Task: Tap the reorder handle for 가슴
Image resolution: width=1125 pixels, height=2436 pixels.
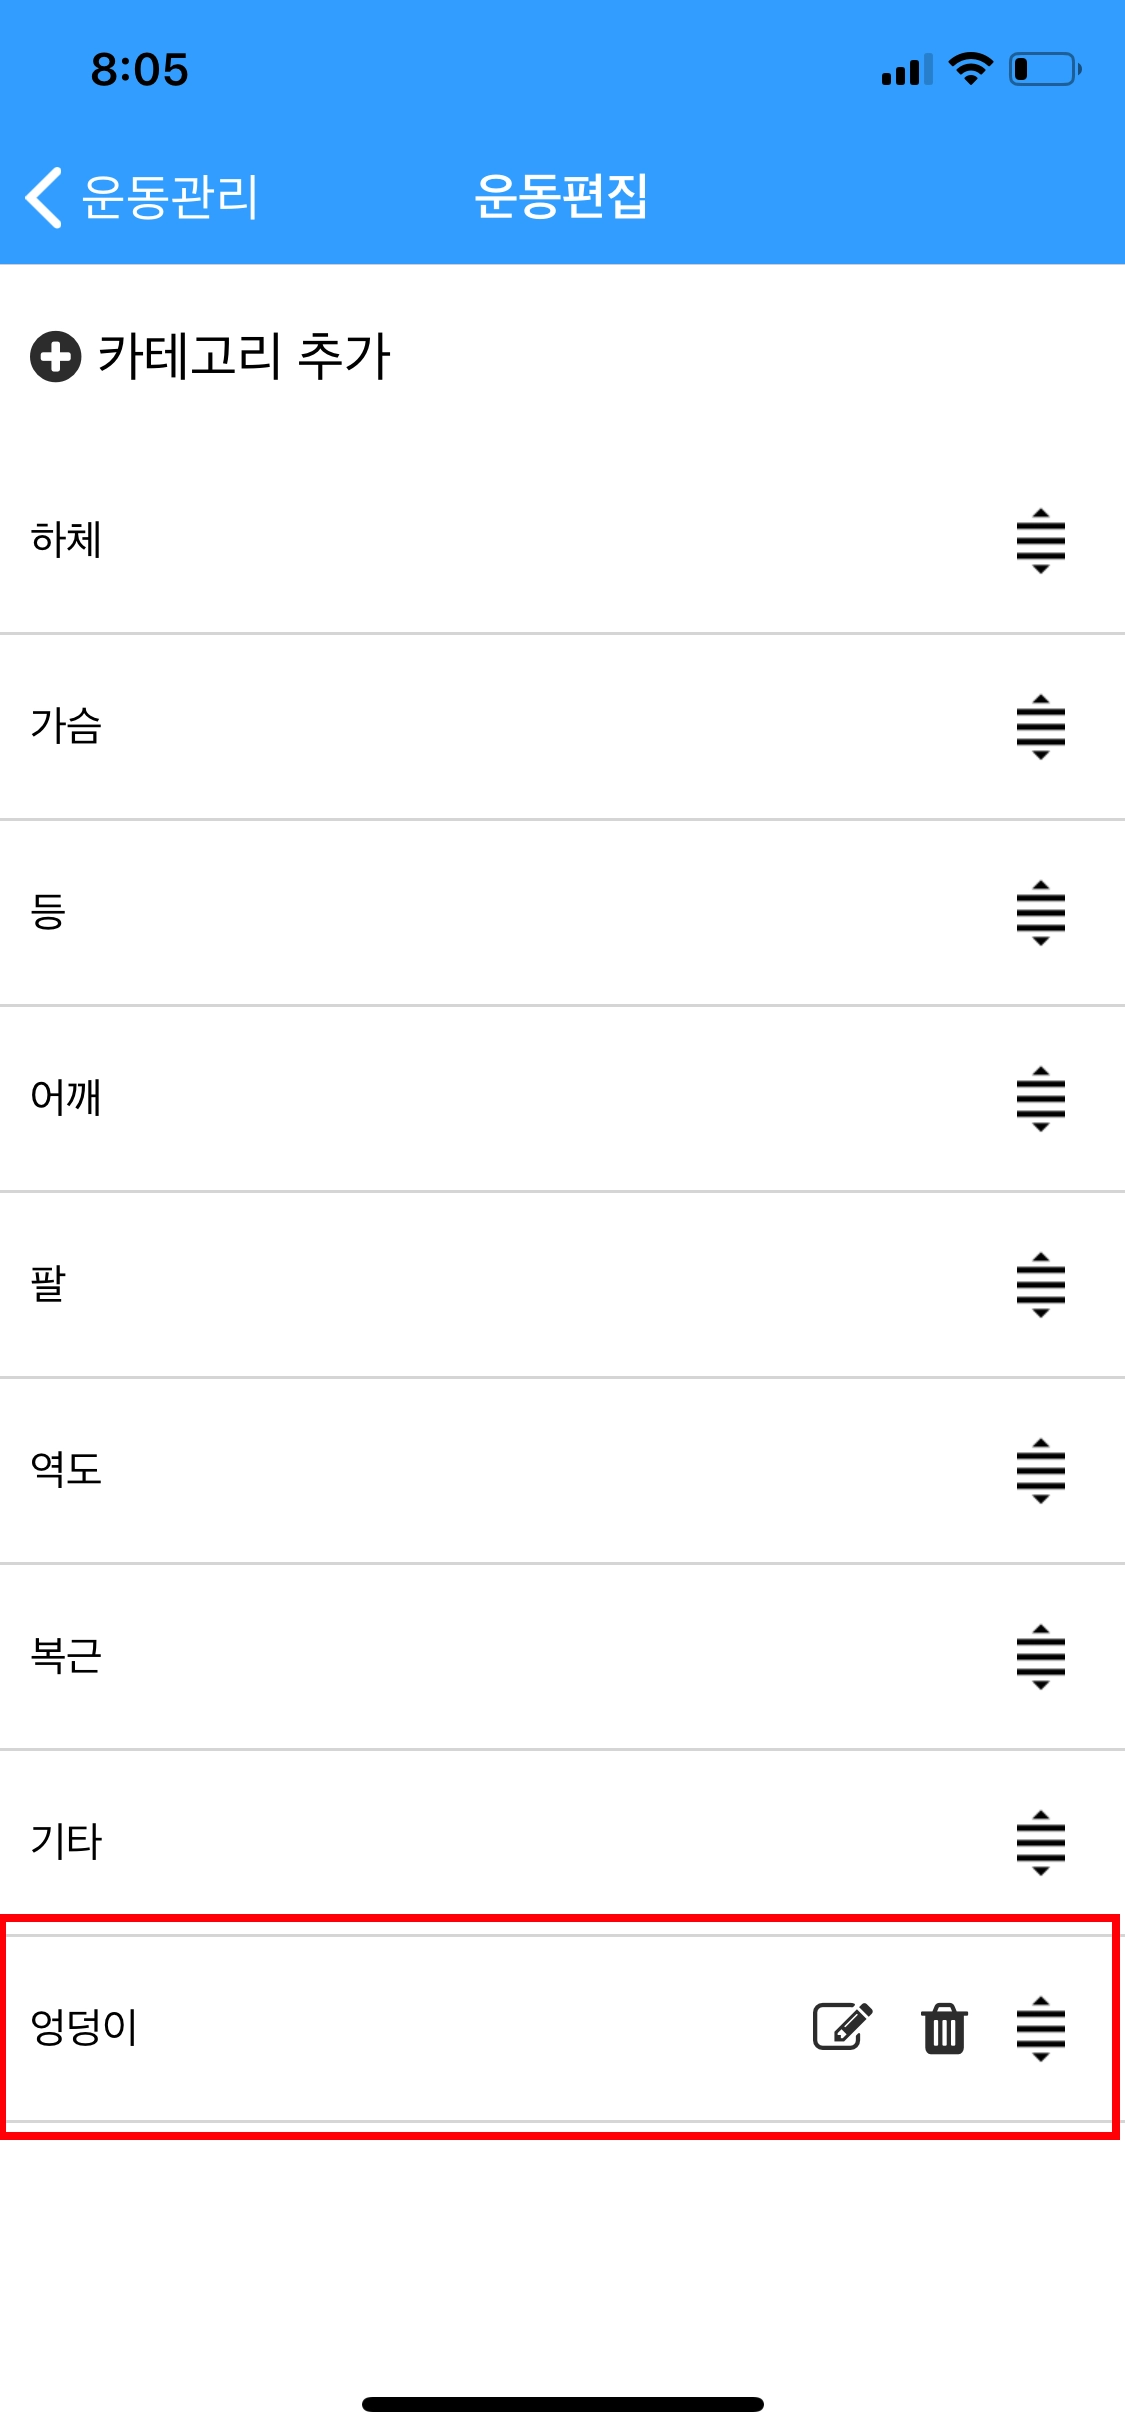Action: point(1040,727)
